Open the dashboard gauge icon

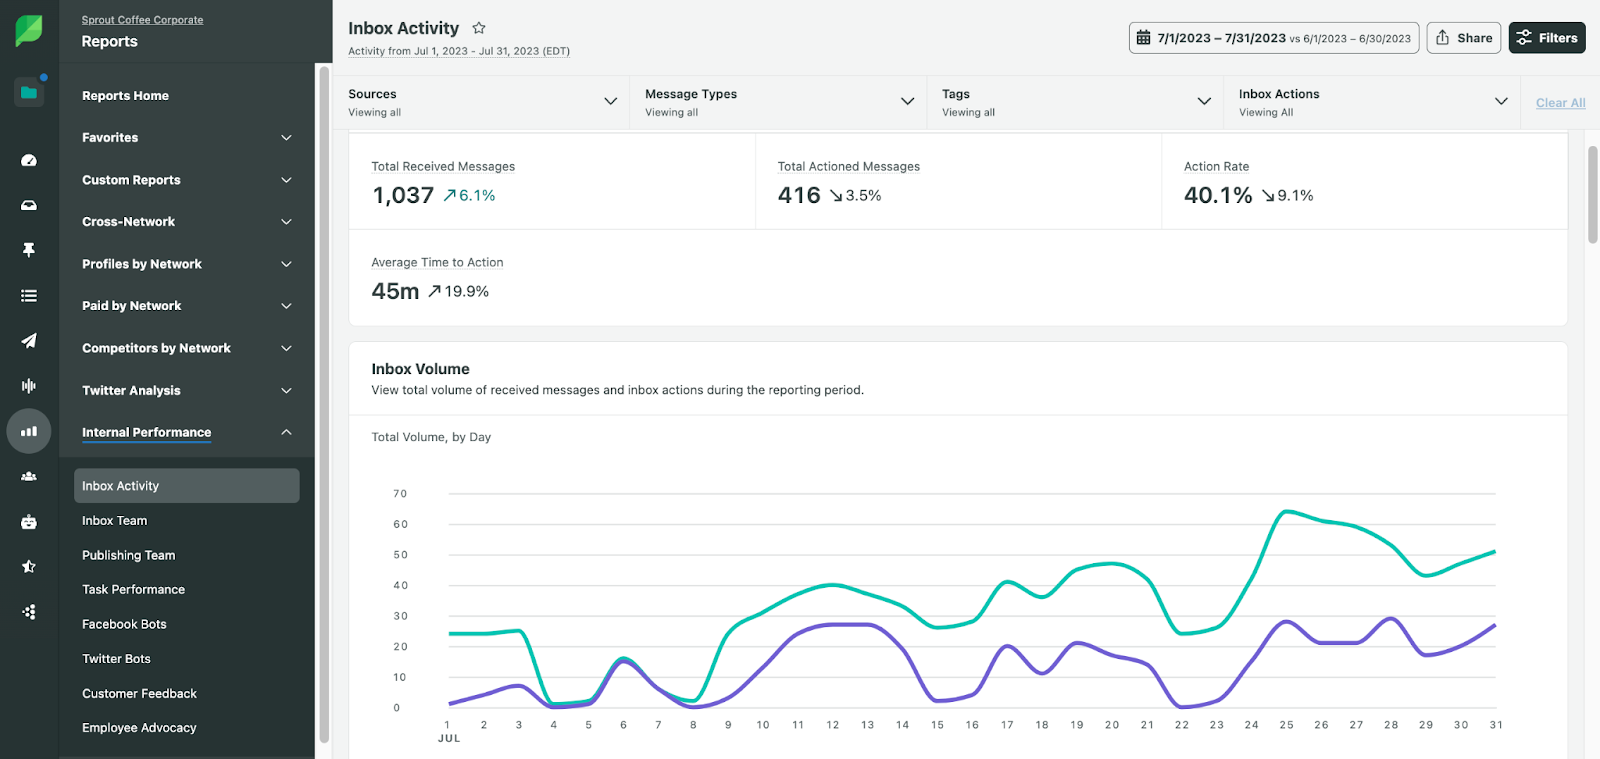click(29, 160)
